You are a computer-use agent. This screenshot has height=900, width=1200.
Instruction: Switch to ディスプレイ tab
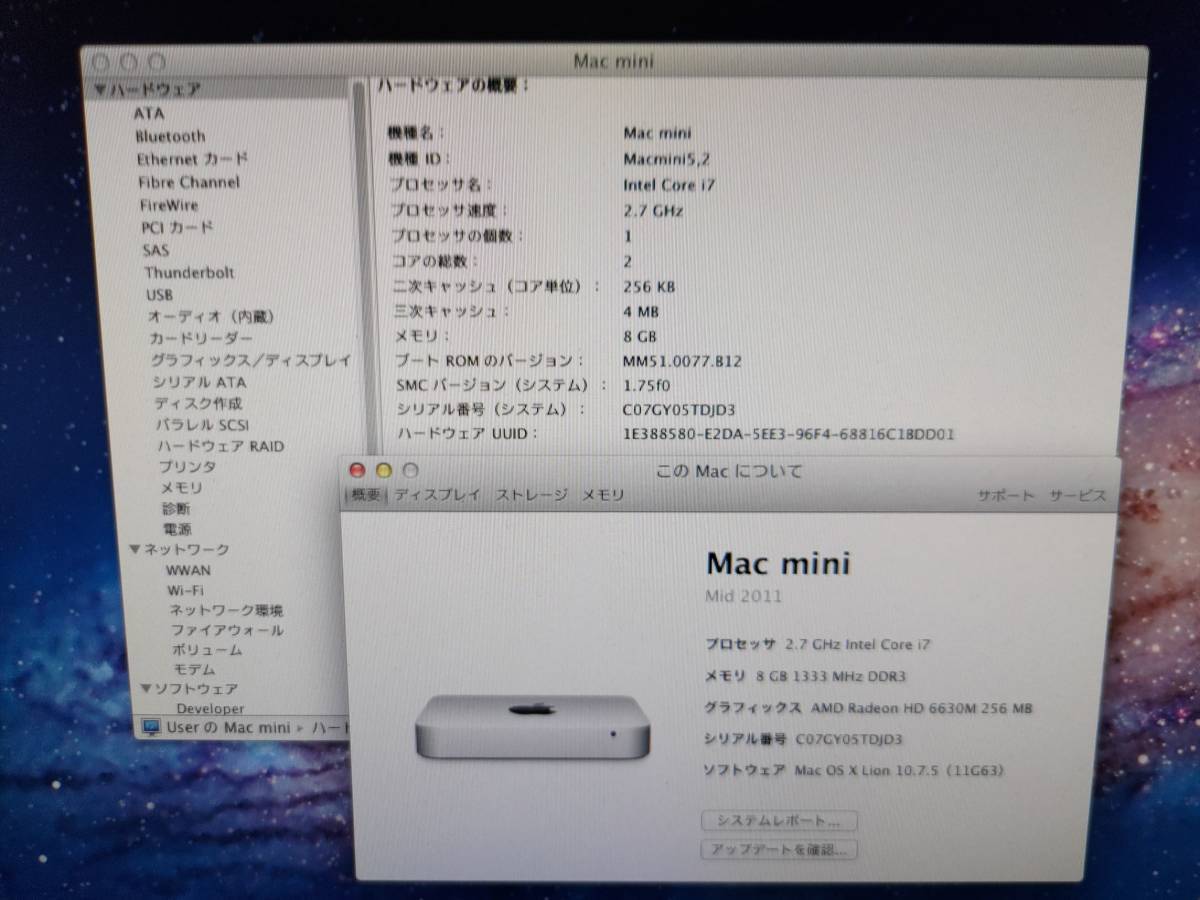click(x=437, y=495)
